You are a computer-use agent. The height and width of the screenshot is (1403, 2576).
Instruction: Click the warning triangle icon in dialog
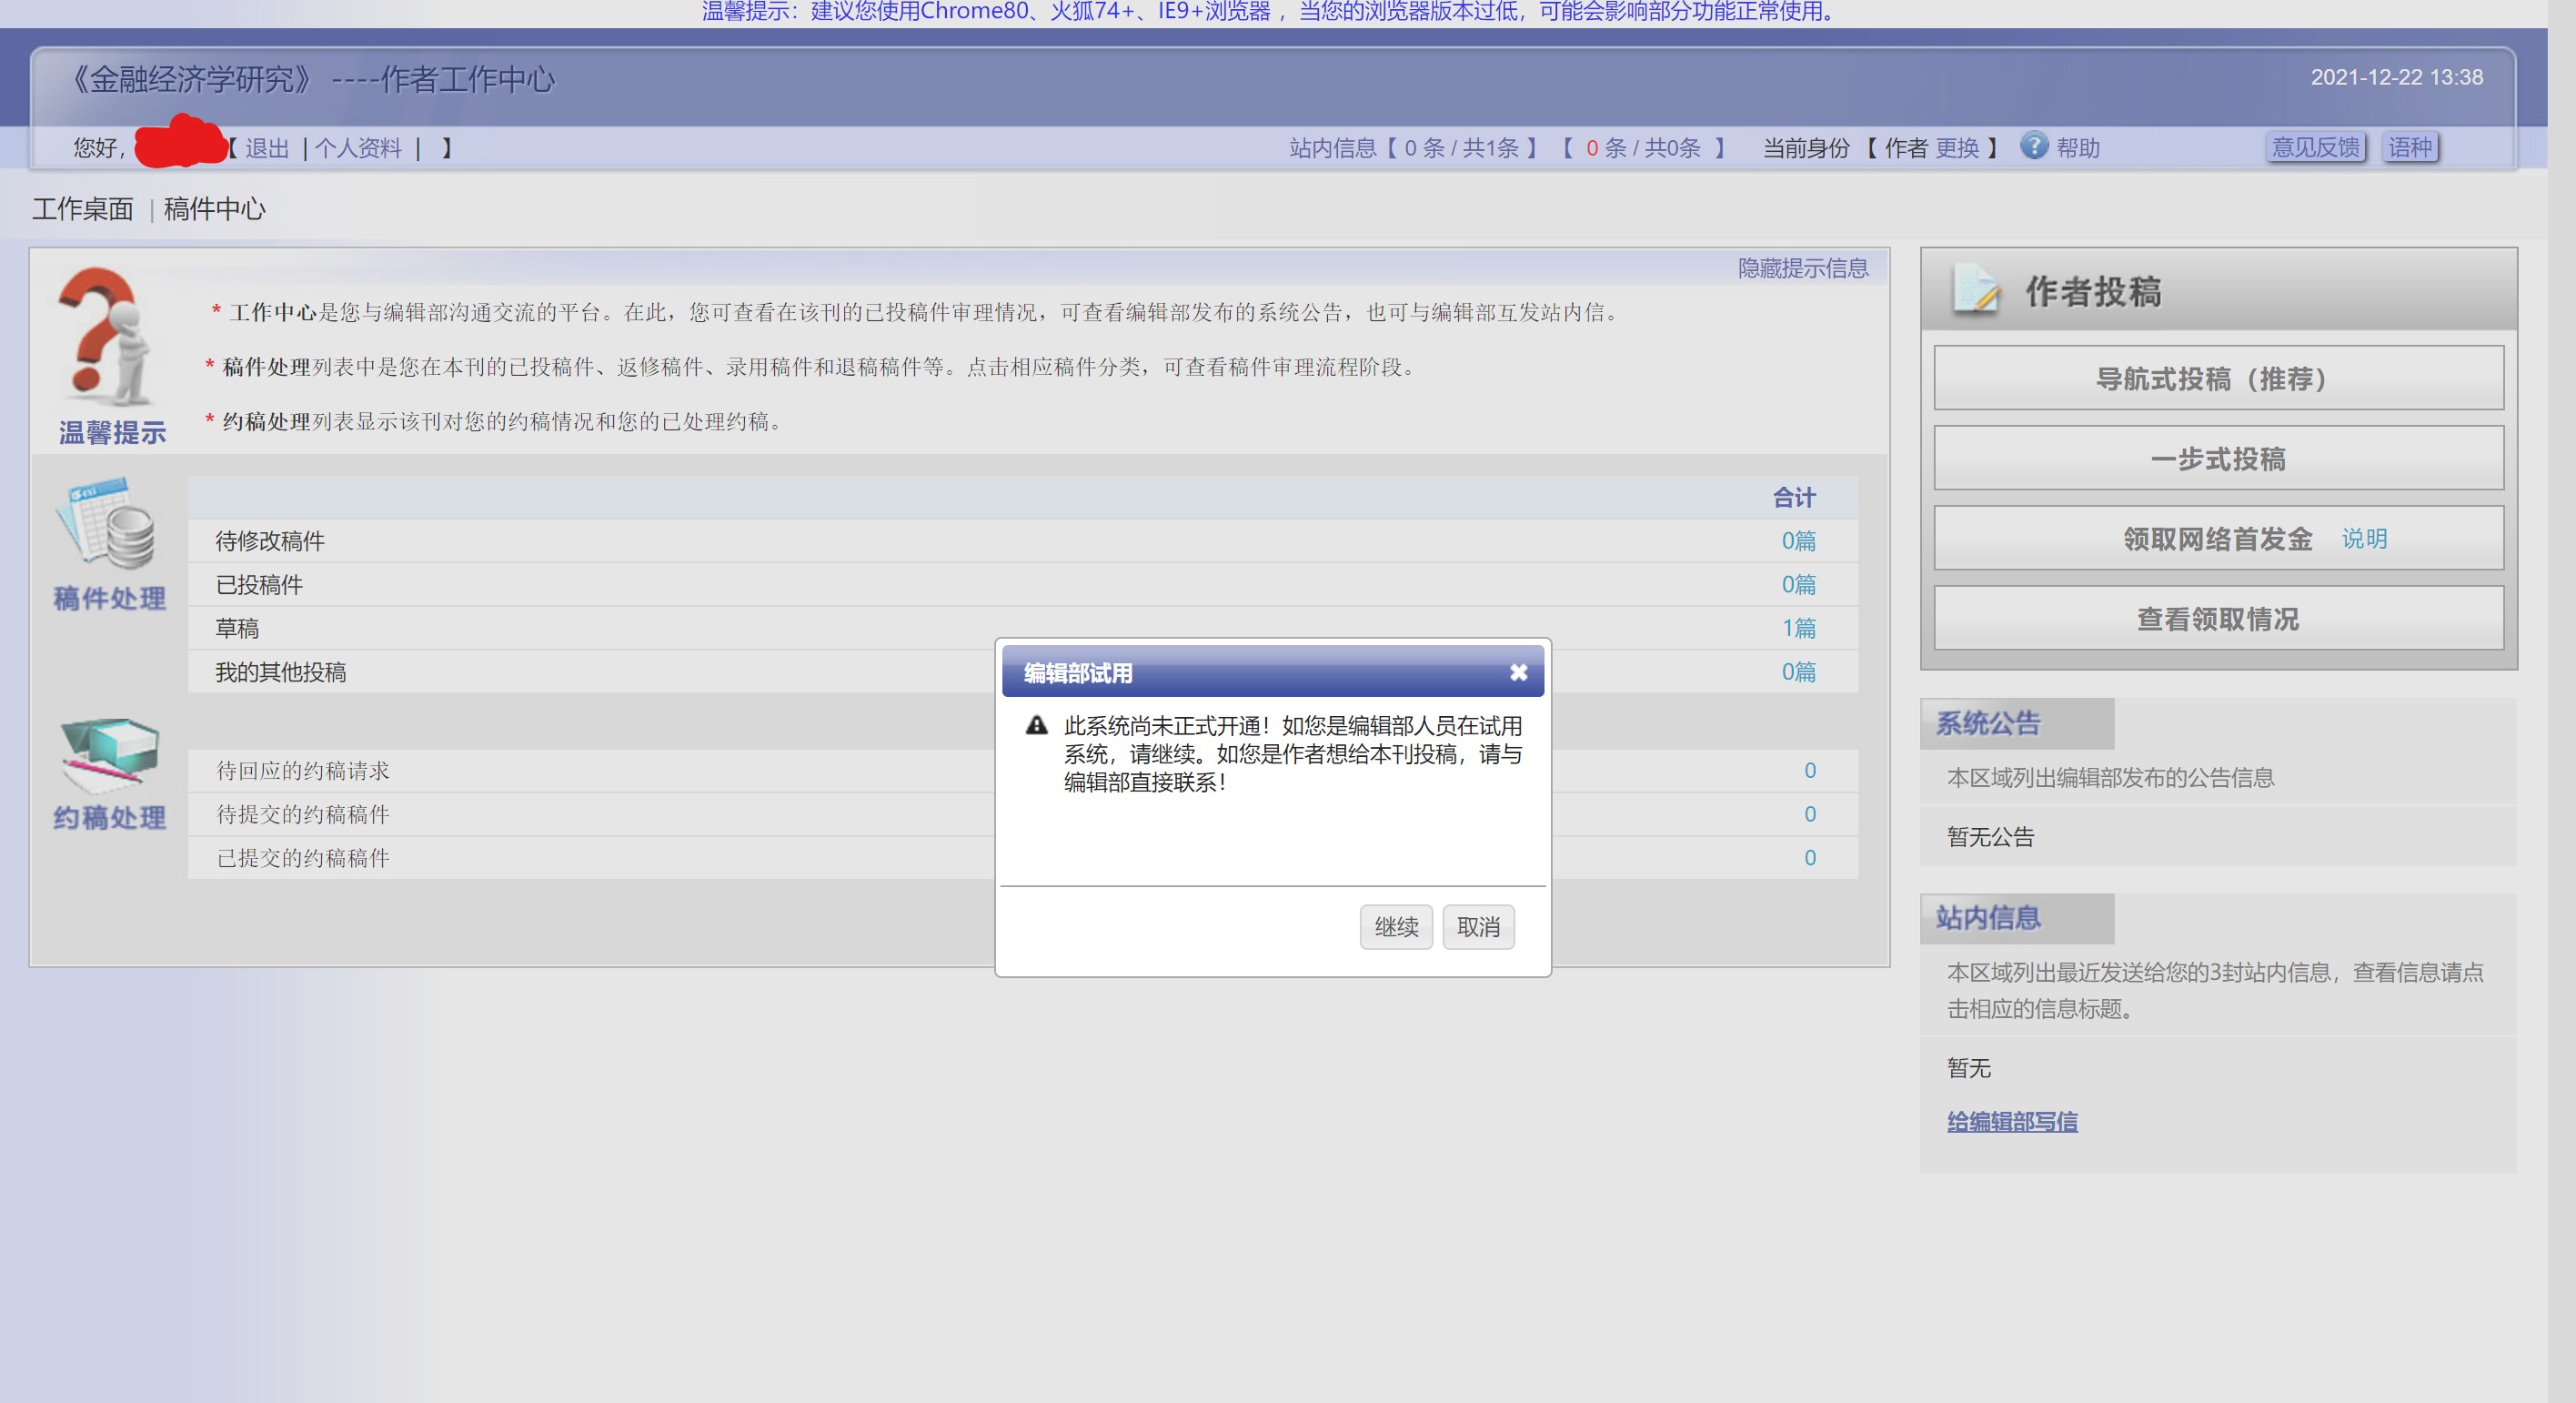(1036, 726)
